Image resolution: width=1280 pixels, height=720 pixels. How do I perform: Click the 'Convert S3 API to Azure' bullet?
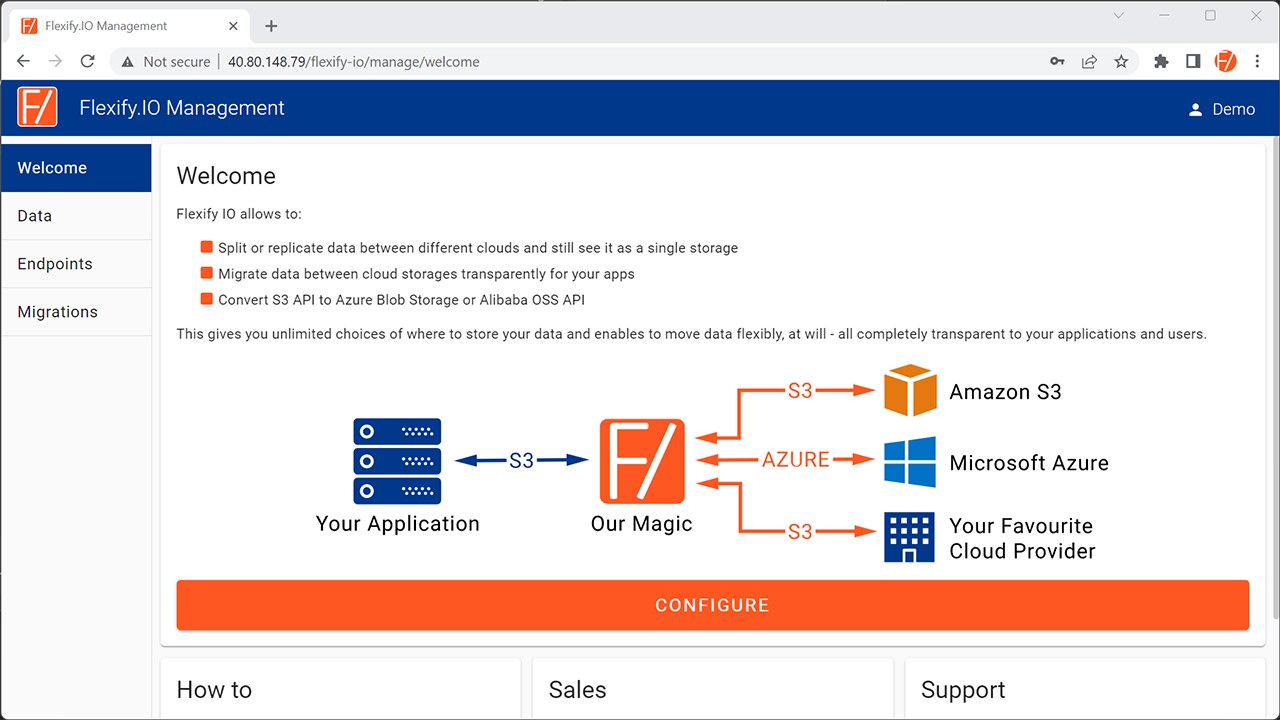[x=401, y=300]
